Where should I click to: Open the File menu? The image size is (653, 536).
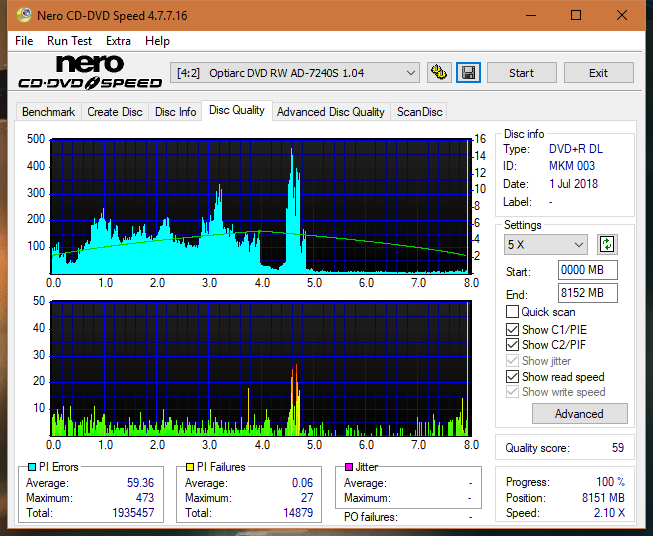point(24,41)
